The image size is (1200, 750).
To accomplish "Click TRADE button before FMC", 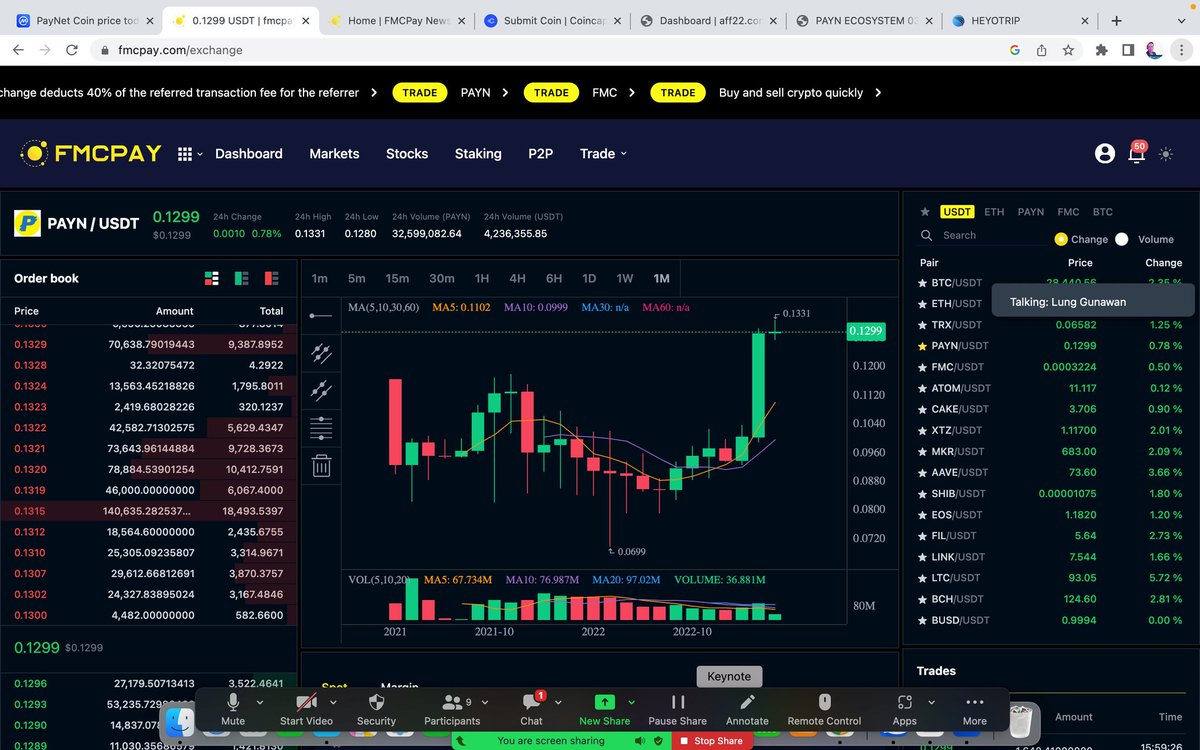I will pyautogui.click(x=551, y=92).
